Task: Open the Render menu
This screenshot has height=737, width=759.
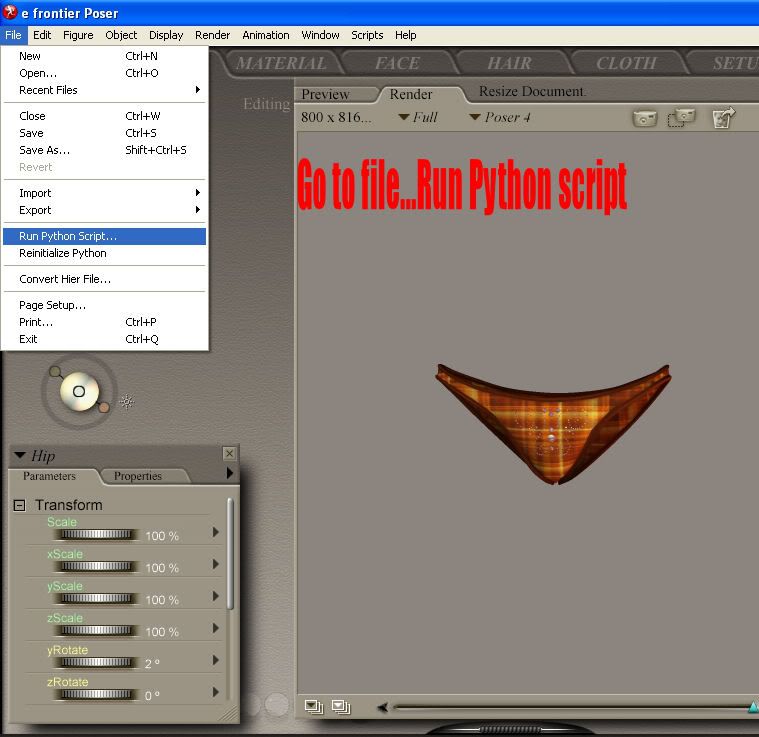Action: click(x=213, y=35)
